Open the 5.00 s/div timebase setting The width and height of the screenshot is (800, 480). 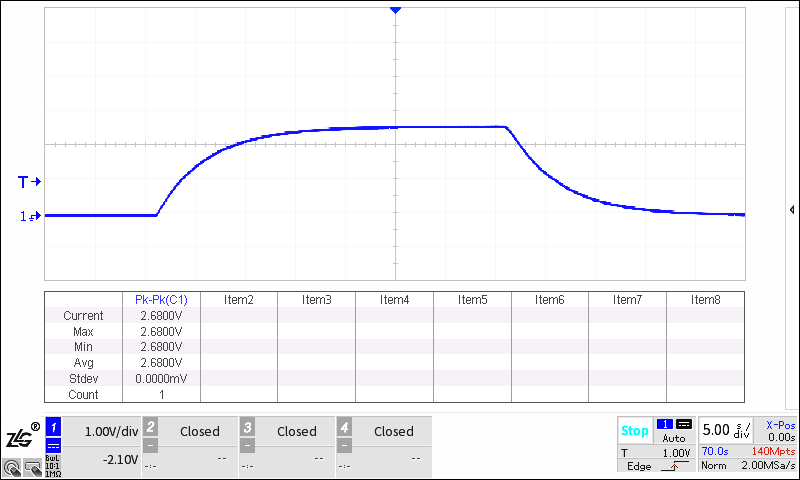(x=724, y=431)
